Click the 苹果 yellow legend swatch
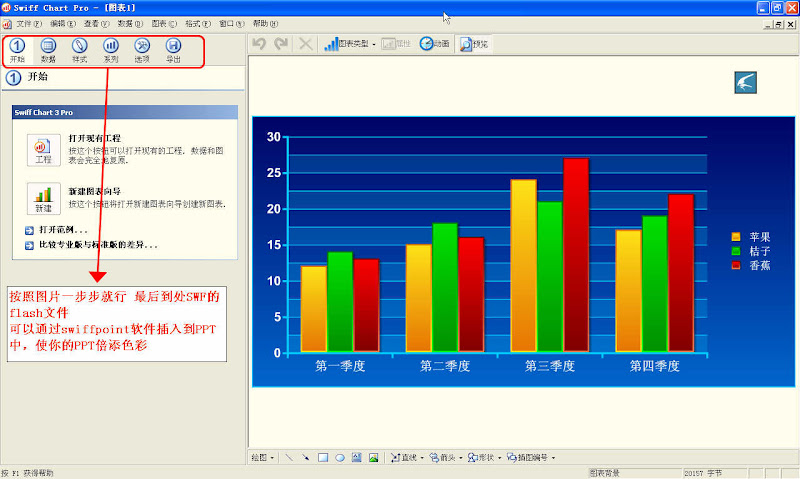This screenshot has width=800, height=479. pyautogui.click(x=736, y=237)
